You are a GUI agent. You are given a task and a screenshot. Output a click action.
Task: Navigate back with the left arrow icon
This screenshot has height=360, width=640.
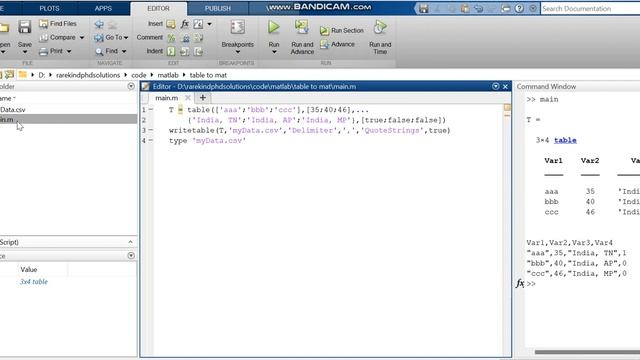[99, 24]
